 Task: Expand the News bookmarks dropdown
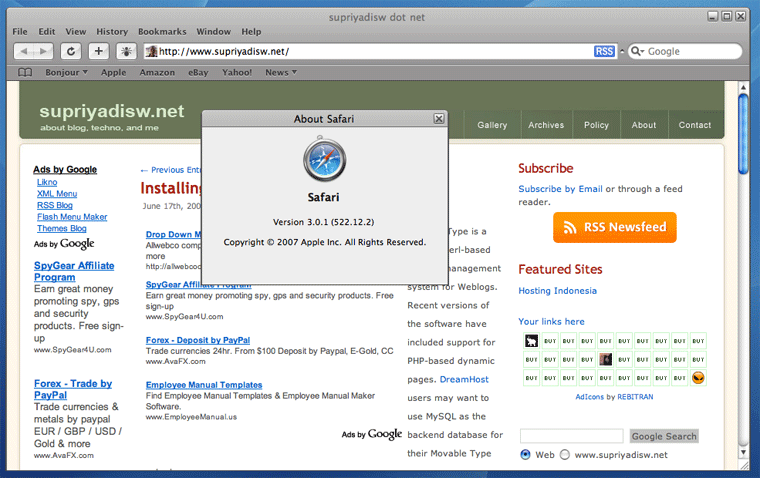[x=281, y=72]
